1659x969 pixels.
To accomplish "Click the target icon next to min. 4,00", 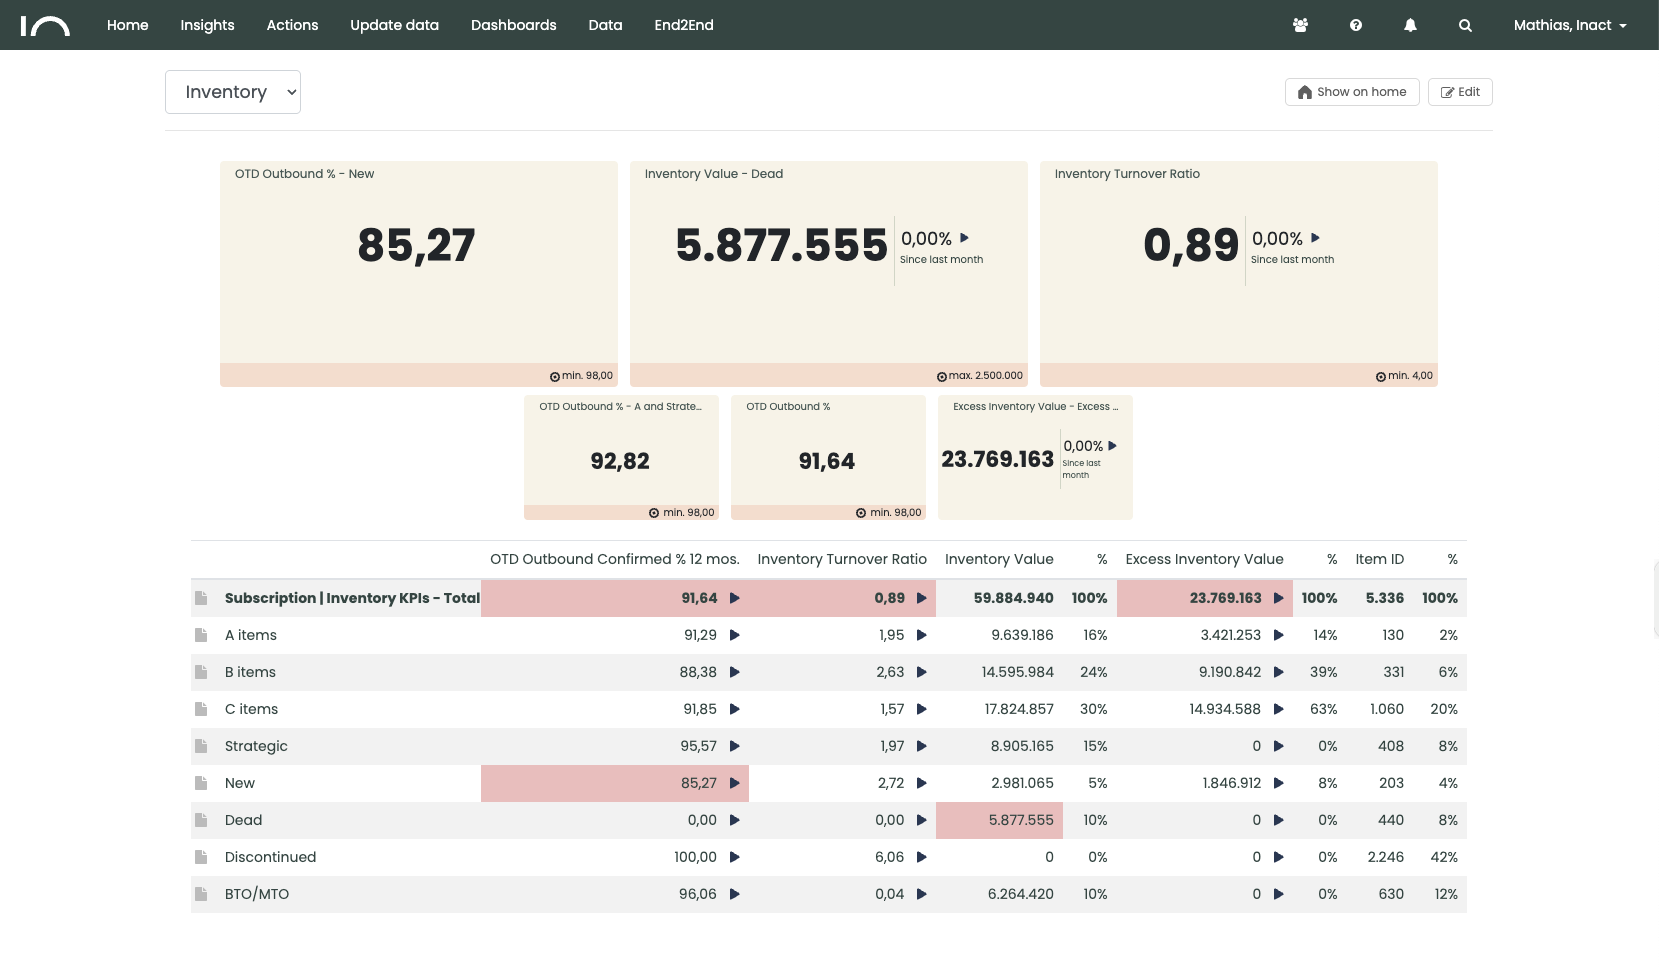I will click(1380, 377).
